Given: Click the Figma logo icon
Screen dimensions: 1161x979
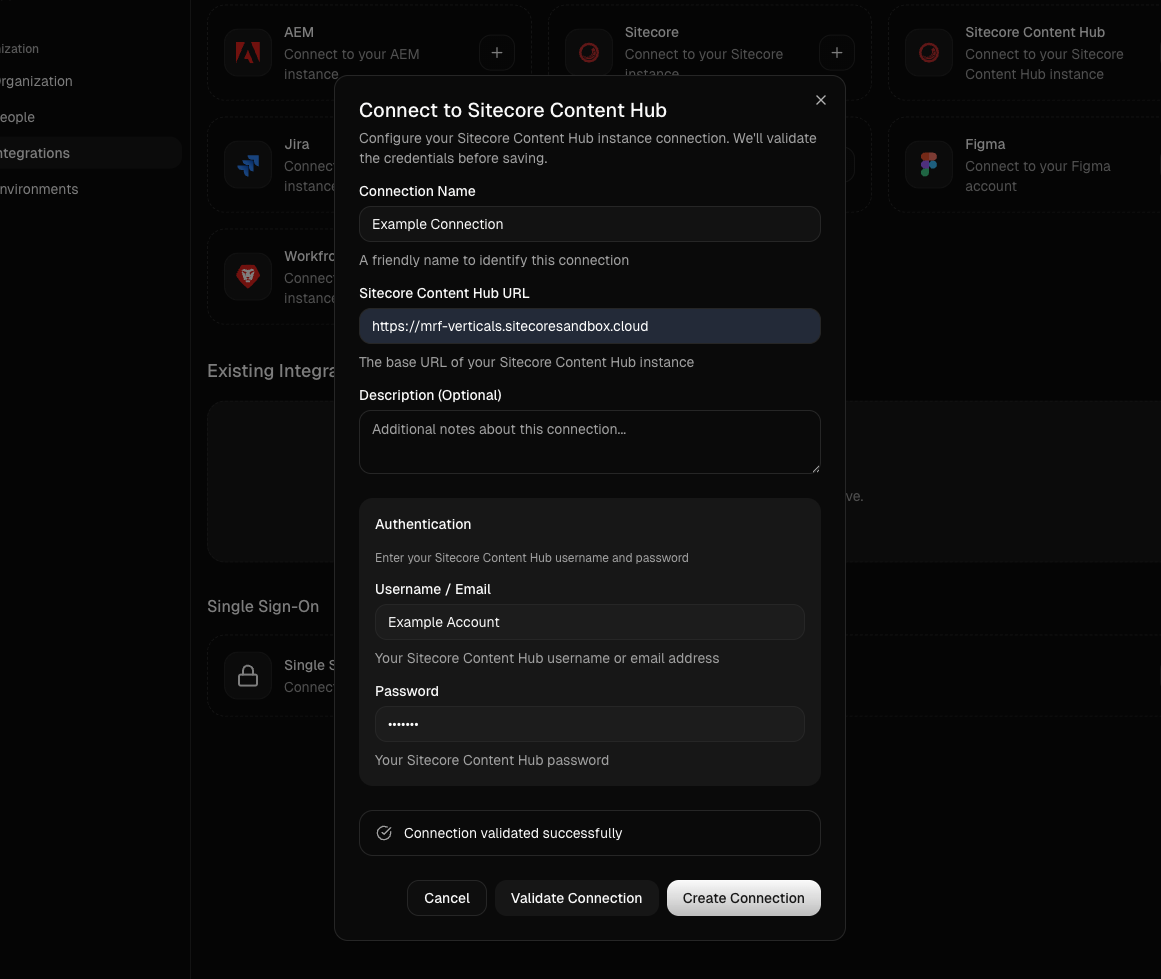Looking at the screenshot, I should [929, 164].
